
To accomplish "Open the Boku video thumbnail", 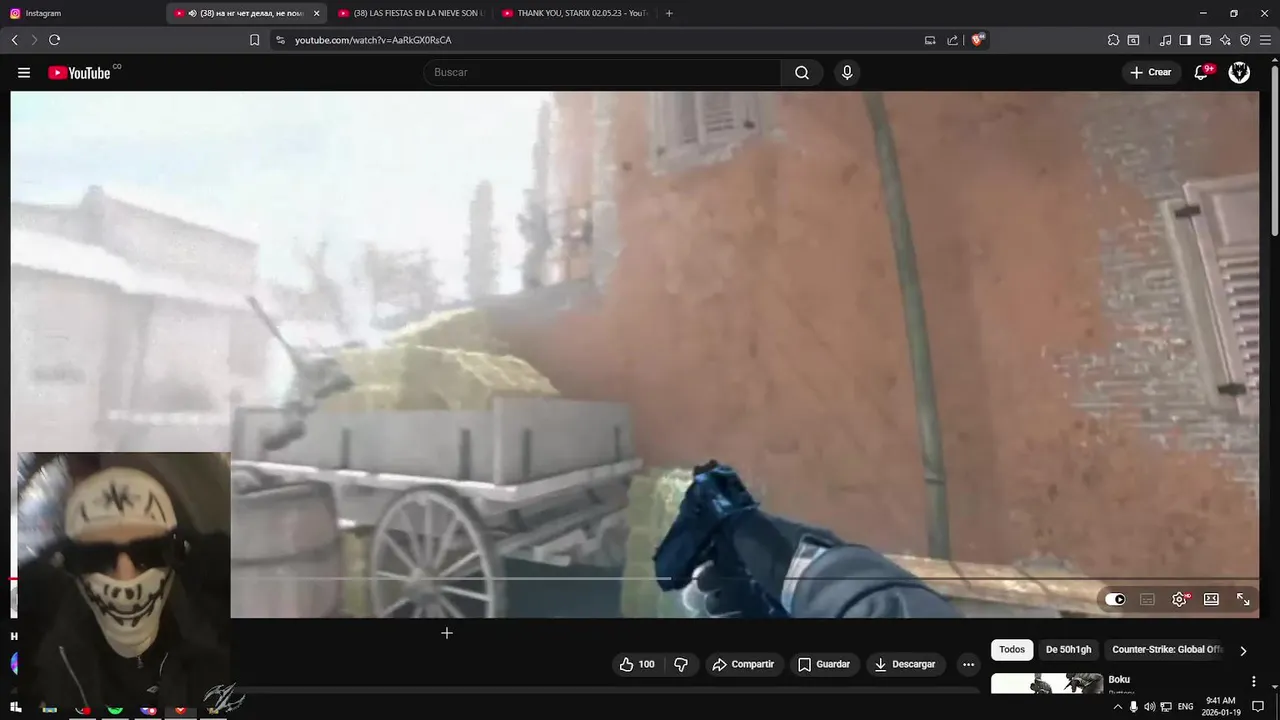I will (x=1047, y=683).
